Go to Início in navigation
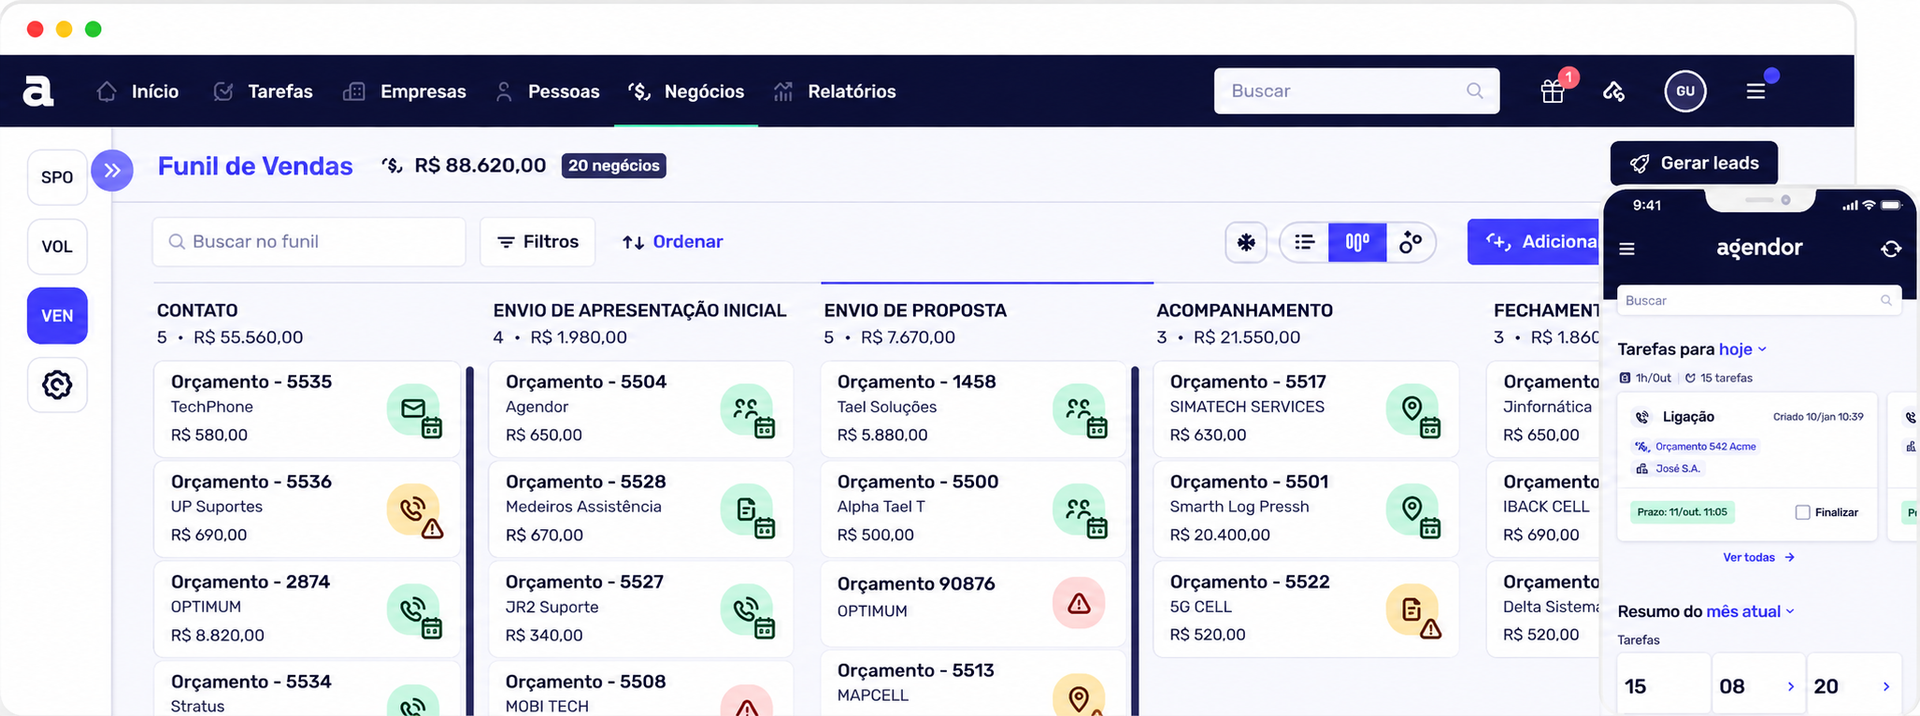The image size is (1920, 716). 138,91
